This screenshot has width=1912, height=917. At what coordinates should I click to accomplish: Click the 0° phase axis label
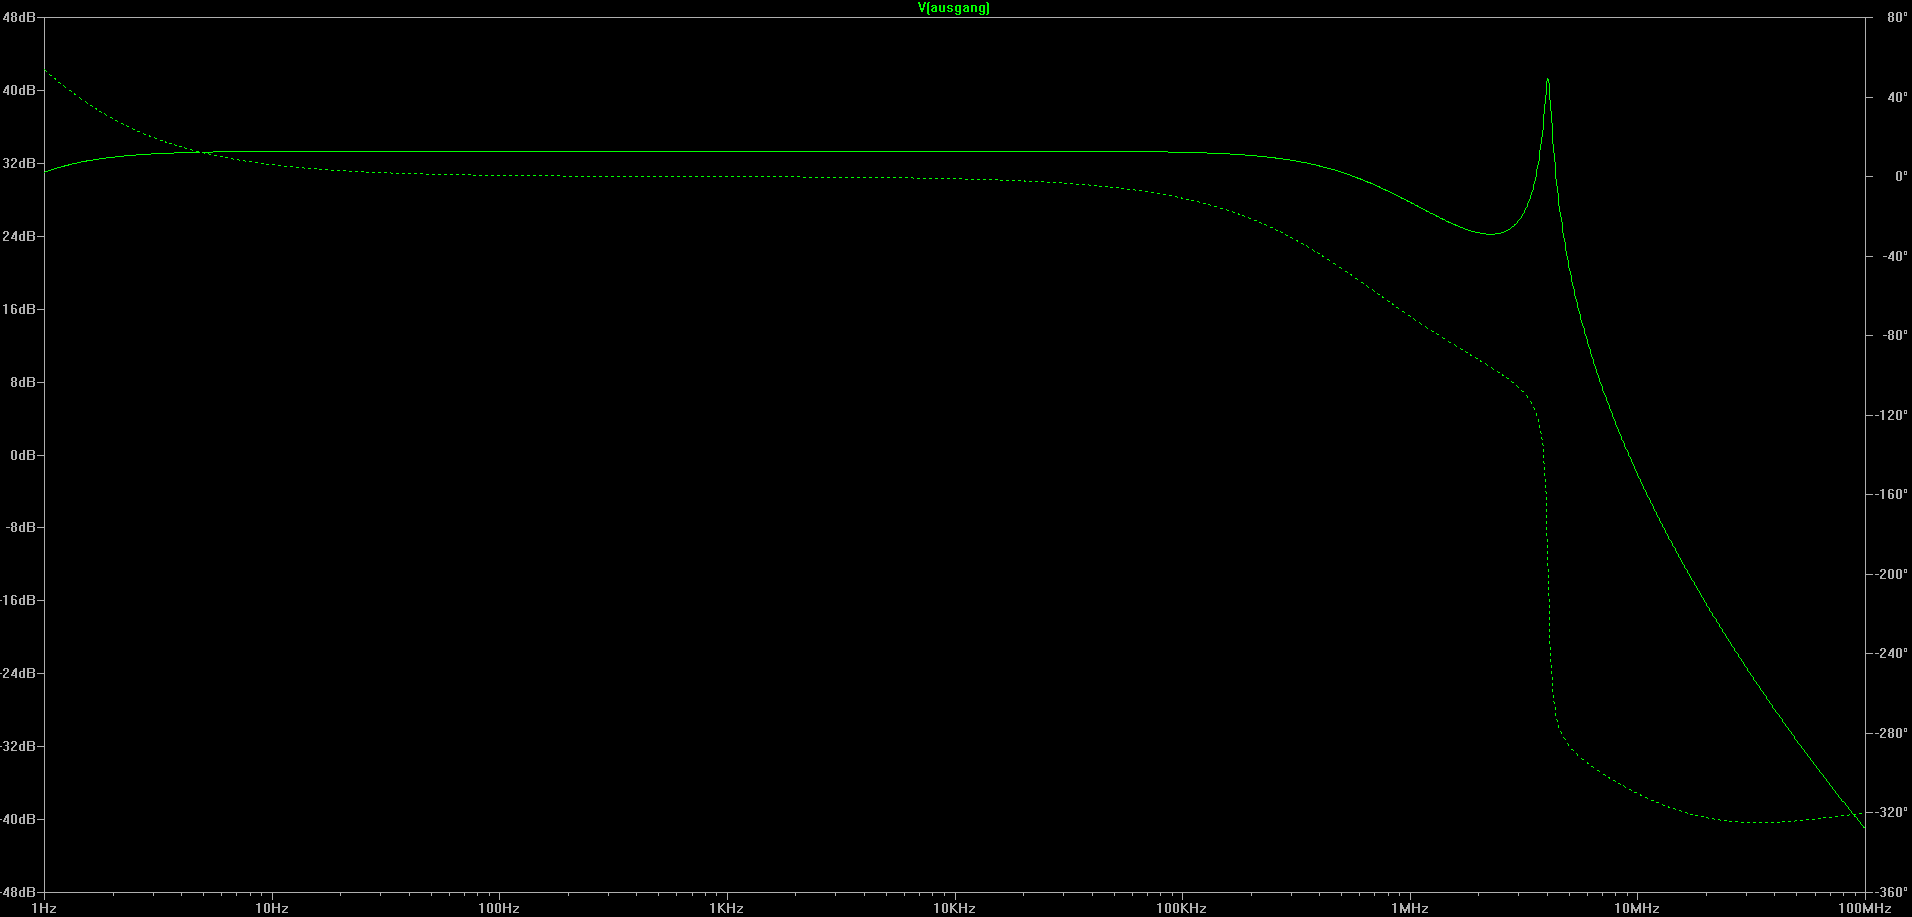pyautogui.click(x=1901, y=176)
